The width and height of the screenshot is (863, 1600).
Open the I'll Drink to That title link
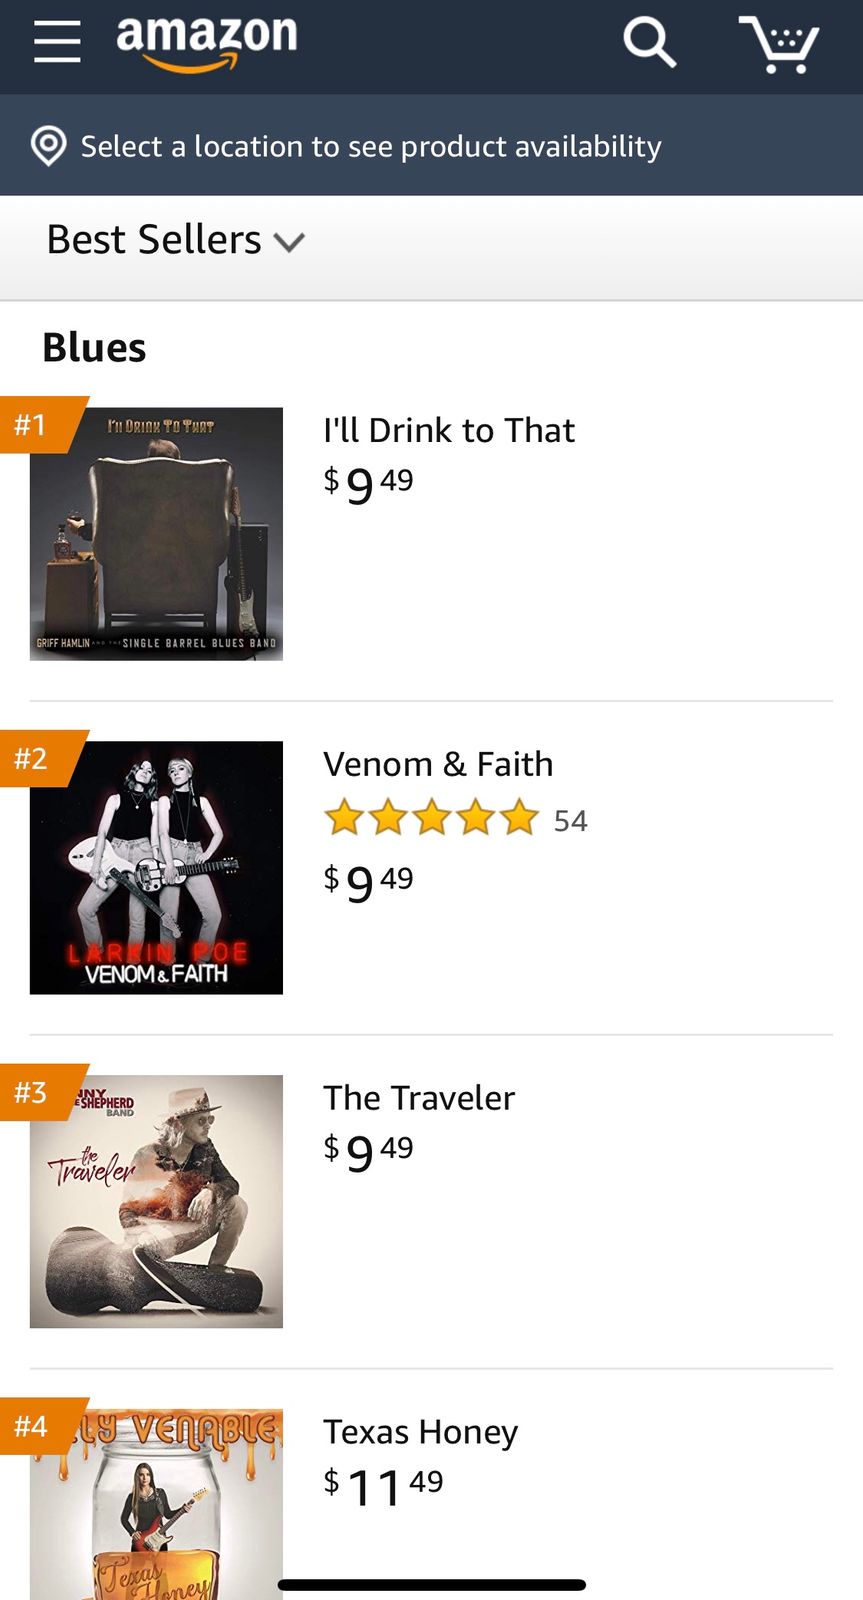pyautogui.click(x=449, y=430)
